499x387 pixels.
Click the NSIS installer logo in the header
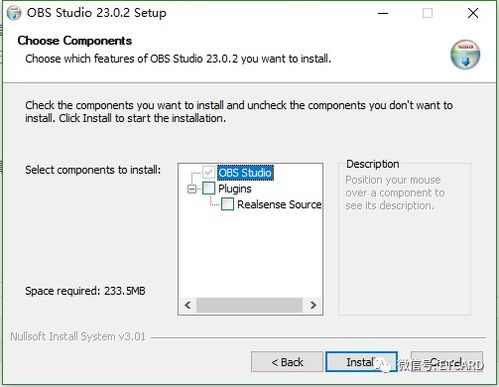465,55
